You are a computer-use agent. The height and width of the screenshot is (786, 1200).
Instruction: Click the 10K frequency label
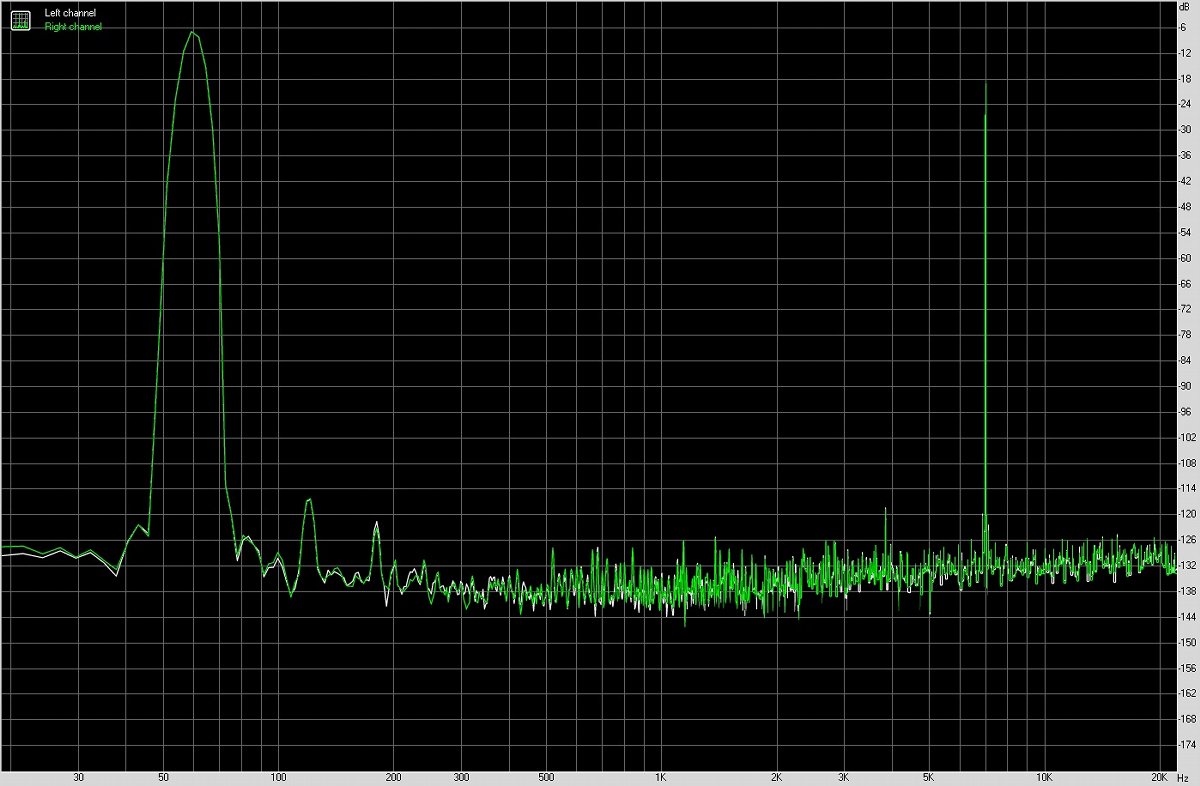point(1043,777)
